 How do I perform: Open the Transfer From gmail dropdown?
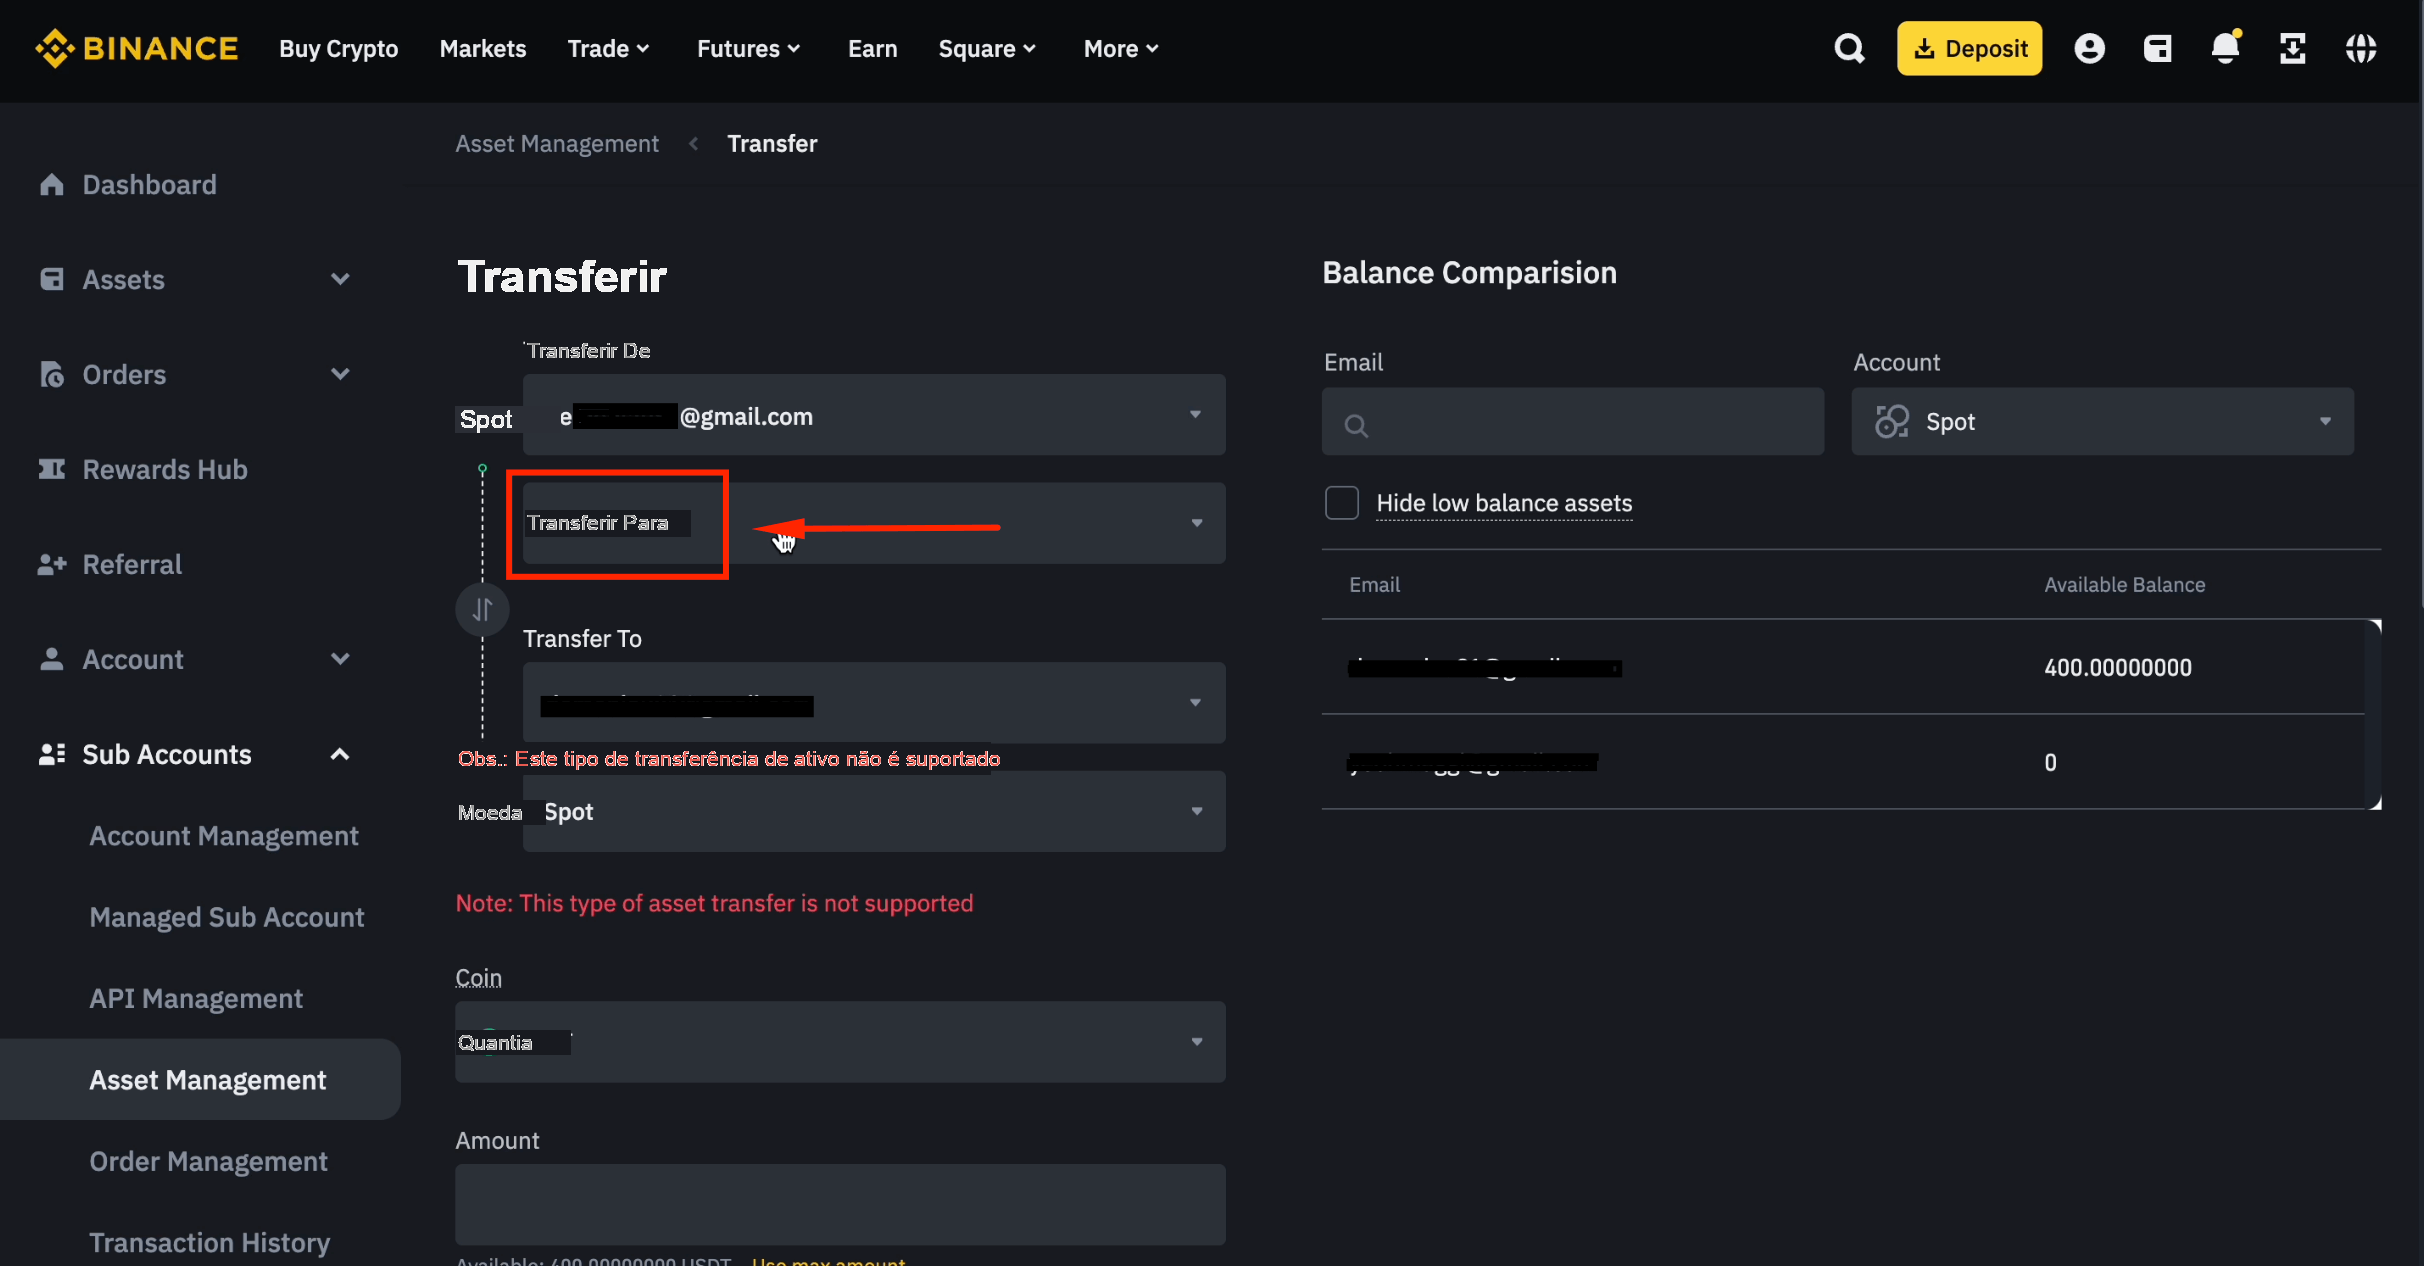point(874,414)
